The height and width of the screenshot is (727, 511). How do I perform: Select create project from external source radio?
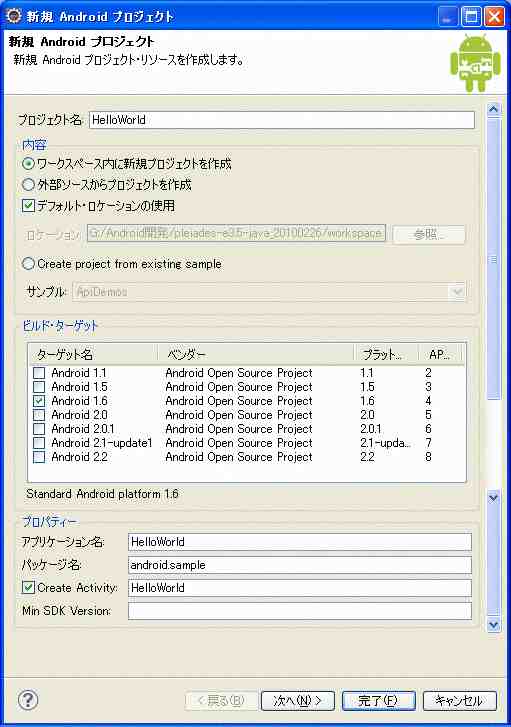pos(28,185)
